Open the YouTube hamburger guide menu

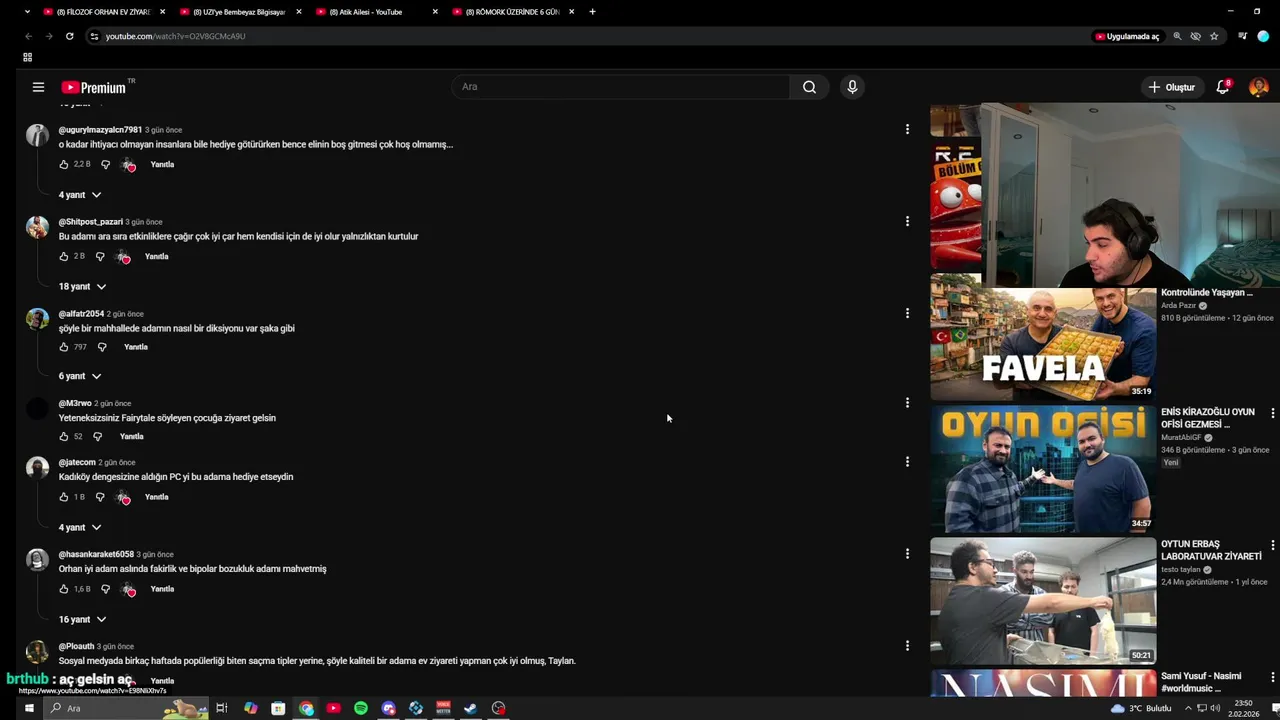[38, 87]
